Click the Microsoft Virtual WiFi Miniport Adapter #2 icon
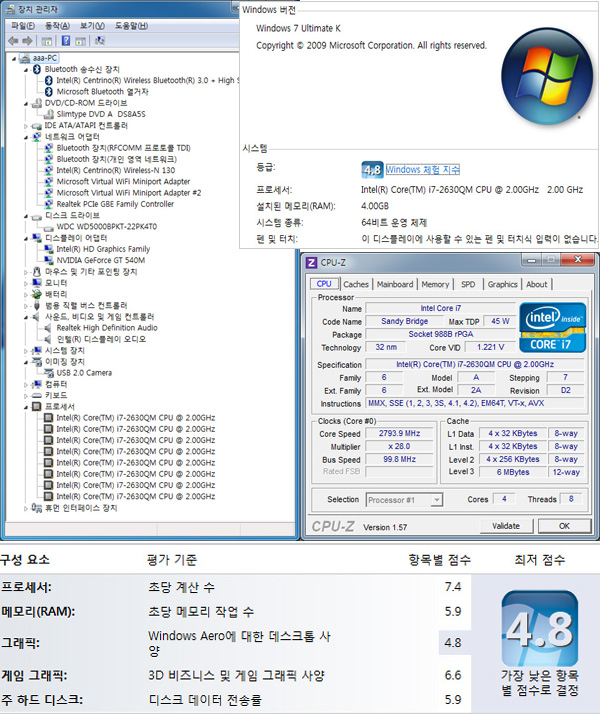This screenshot has height=717, width=600. tap(48, 193)
